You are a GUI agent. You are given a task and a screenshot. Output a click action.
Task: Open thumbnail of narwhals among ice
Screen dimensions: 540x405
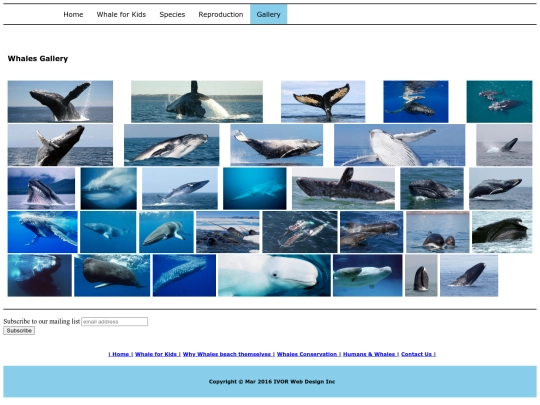point(228,232)
